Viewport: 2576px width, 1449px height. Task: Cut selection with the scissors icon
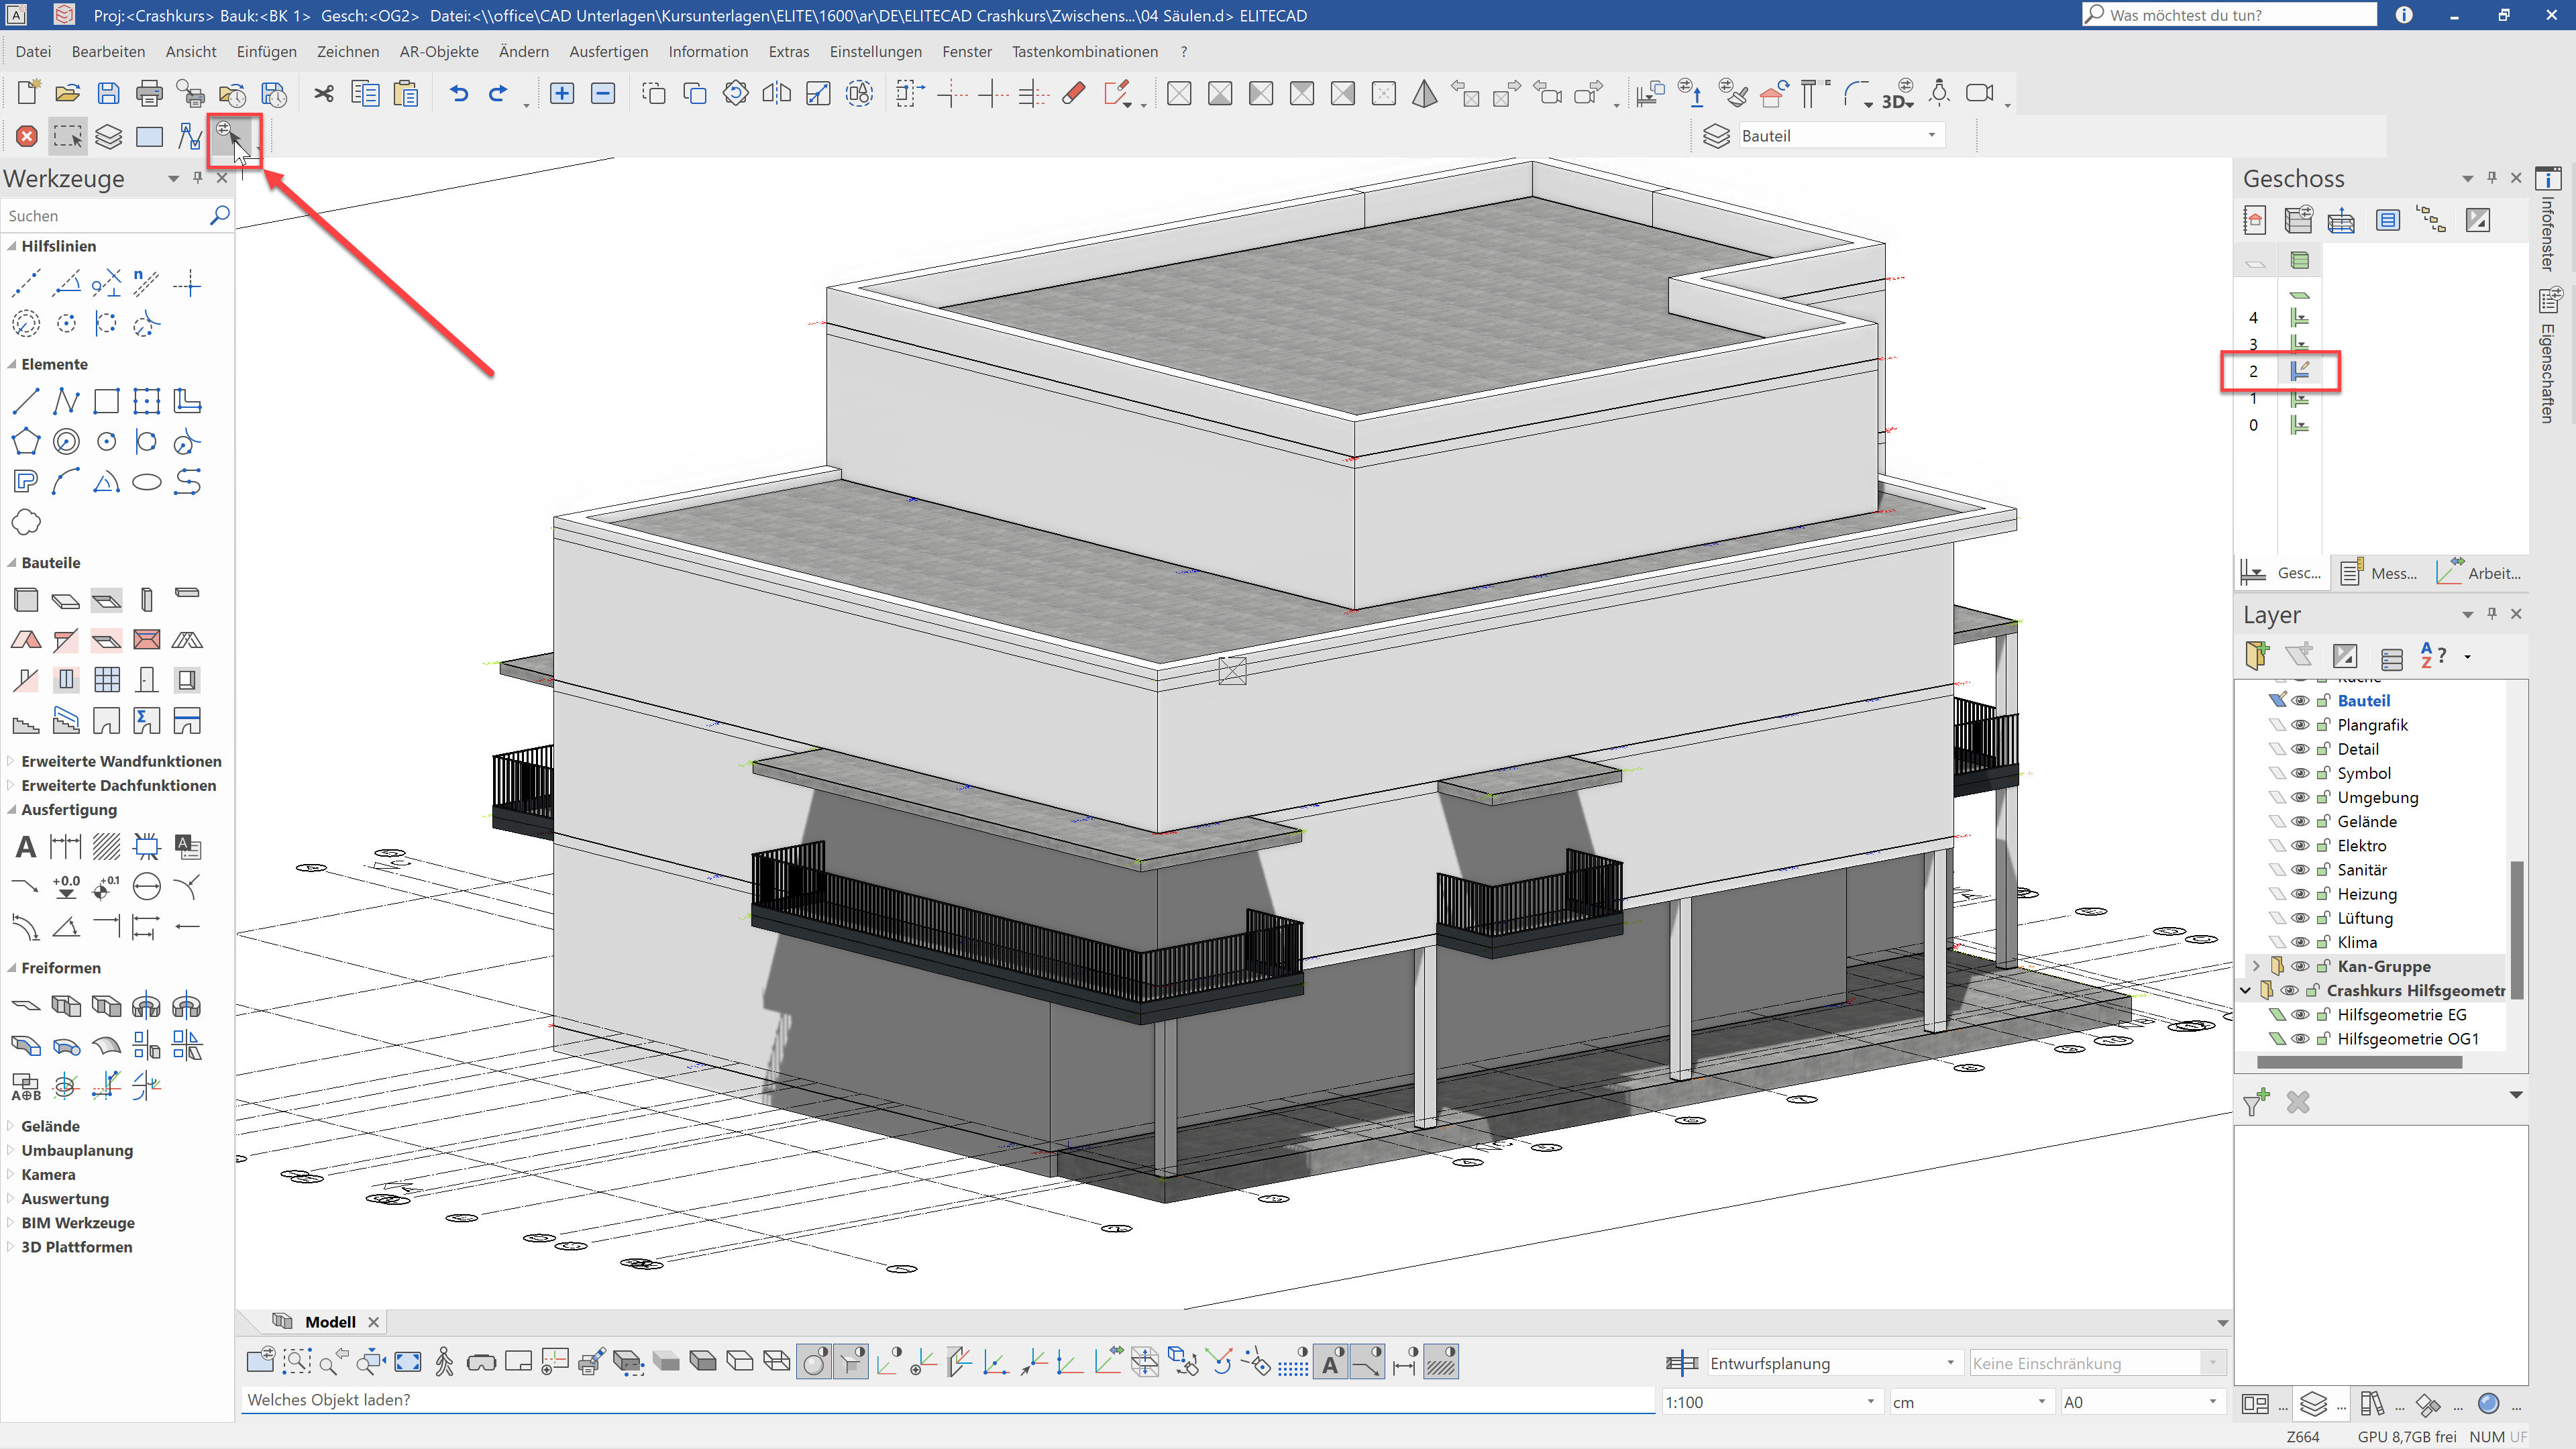(324, 93)
